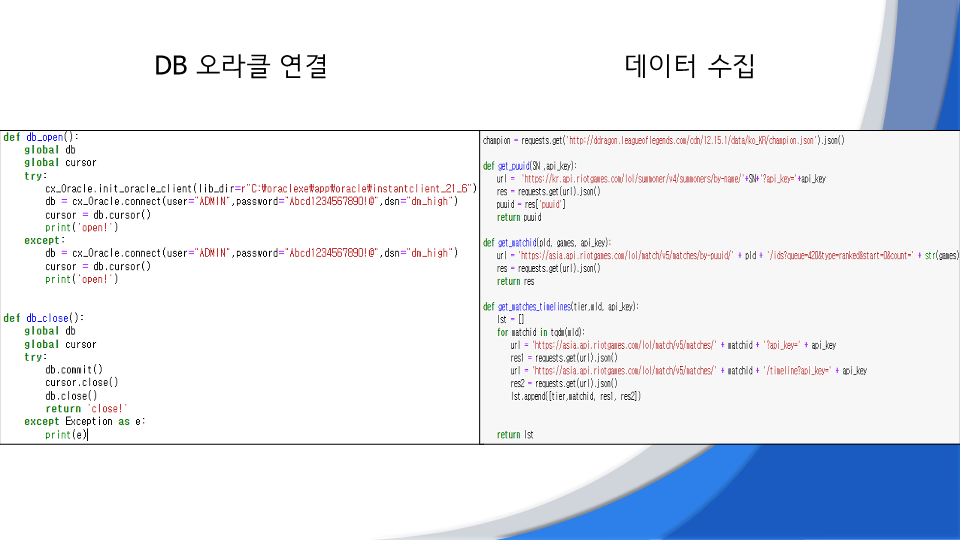Click the 'print(e)' code line

pos(66,435)
